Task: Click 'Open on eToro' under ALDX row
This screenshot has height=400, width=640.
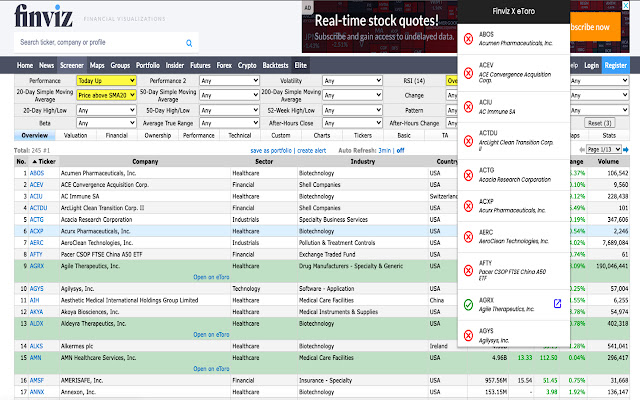Action: point(211,335)
